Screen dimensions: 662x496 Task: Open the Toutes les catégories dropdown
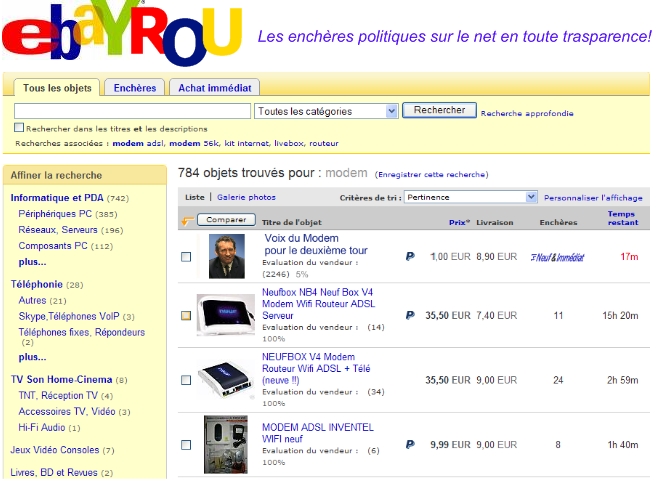(x=326, y=111)
